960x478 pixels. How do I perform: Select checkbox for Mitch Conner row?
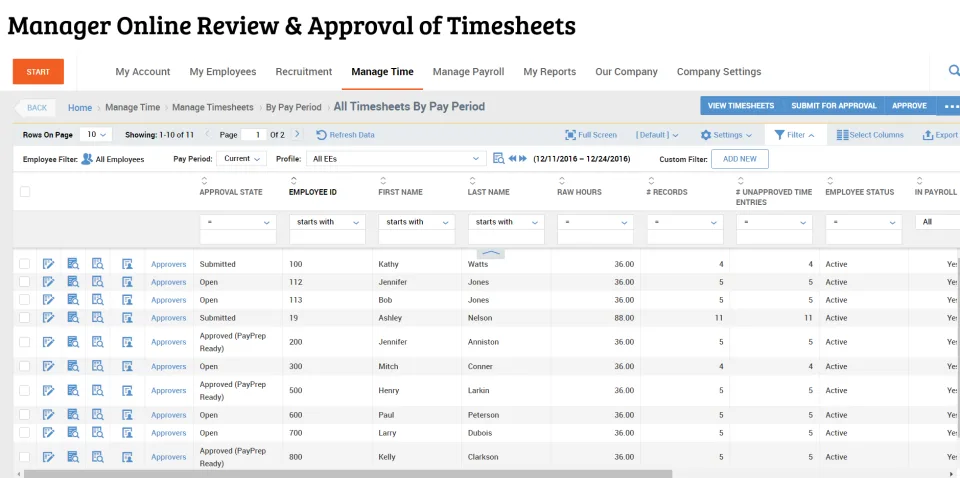click(24, 366)
